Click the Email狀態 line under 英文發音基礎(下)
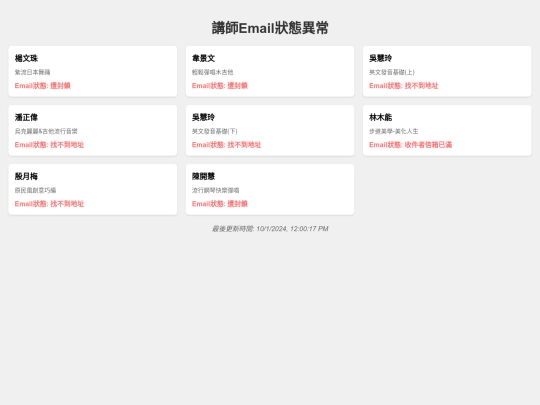Image resolution: width=540 pixels, height=405 pixels. [227, 145]
